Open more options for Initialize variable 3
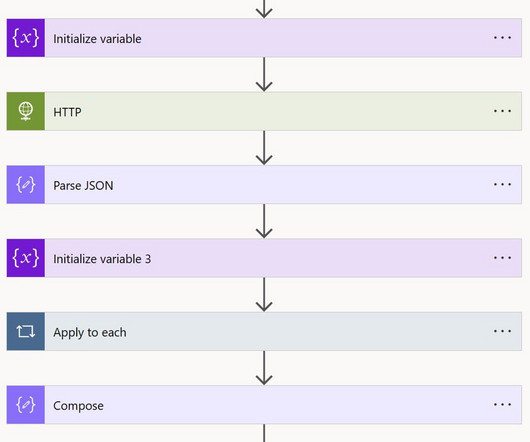530x442 pixels. coord(502,257)
